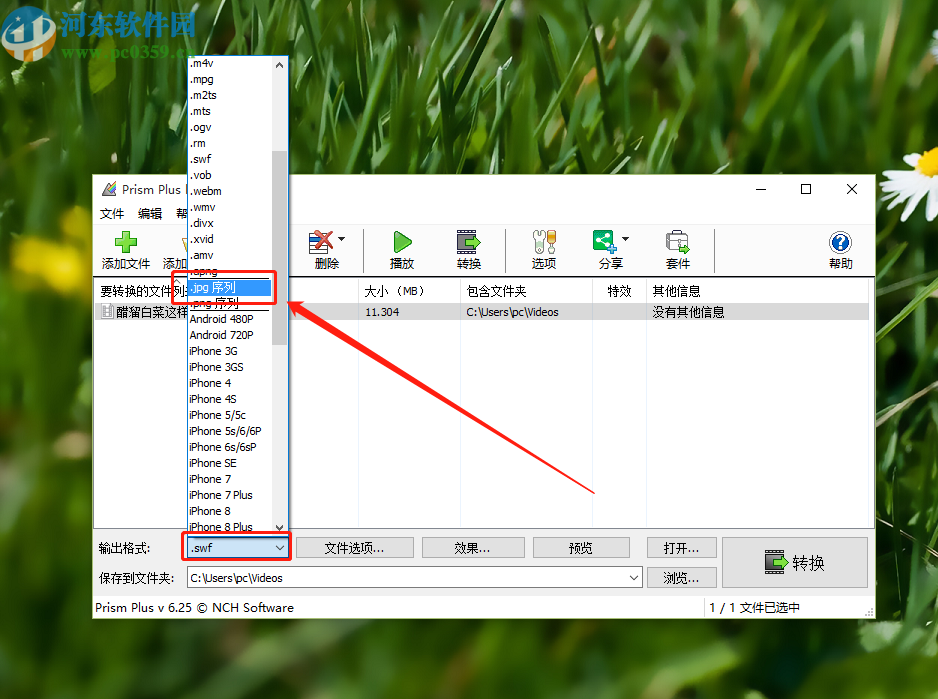Click the 打开... button
The height and width of the screenshot is (699, 938).
[x=681, y=548]
